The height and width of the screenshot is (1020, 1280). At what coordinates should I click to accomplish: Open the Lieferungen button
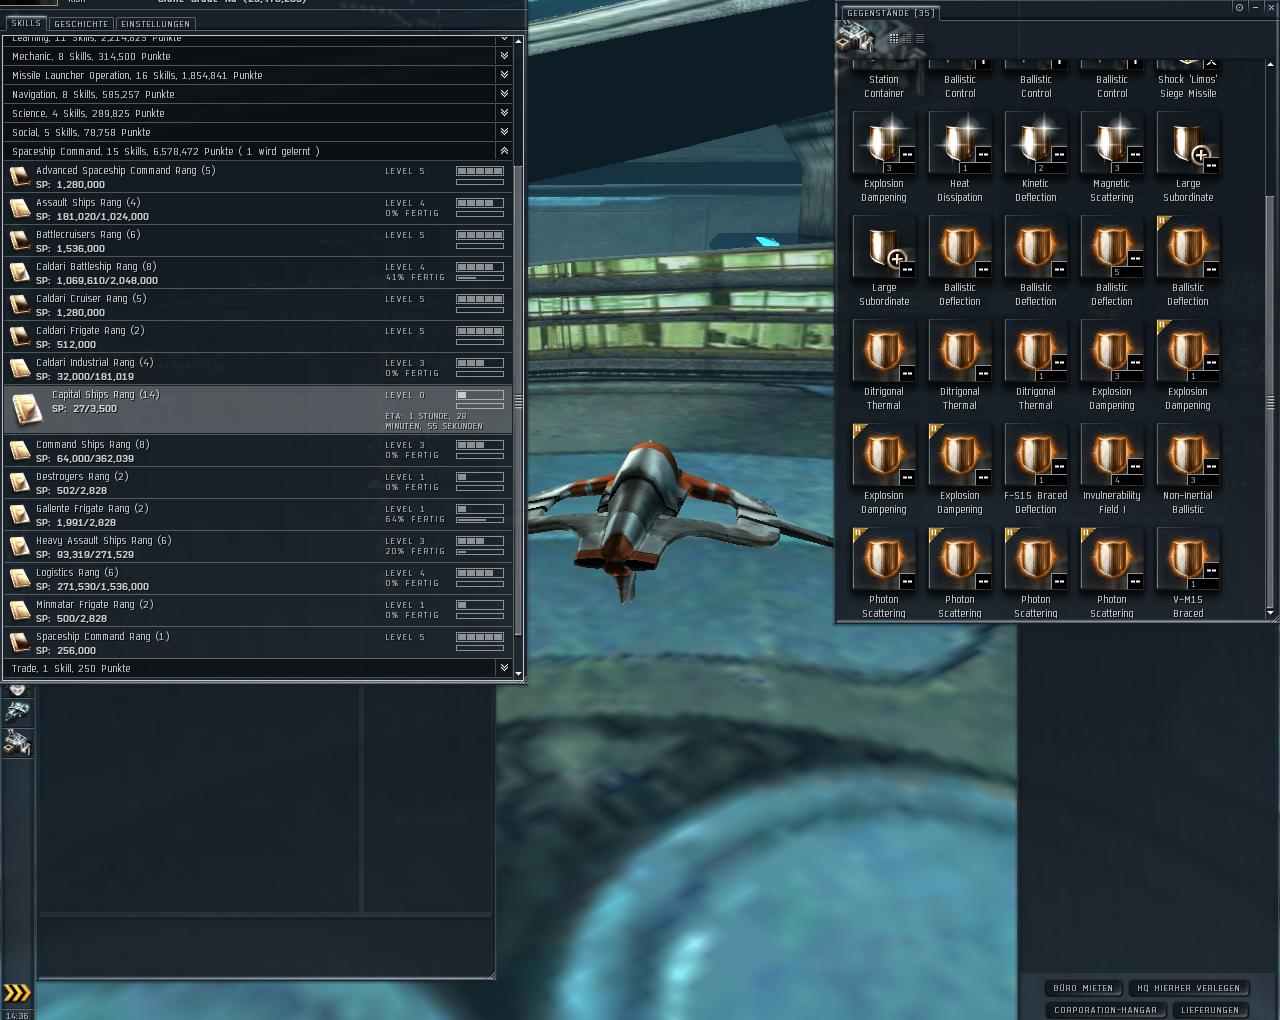(1210, 1010)
